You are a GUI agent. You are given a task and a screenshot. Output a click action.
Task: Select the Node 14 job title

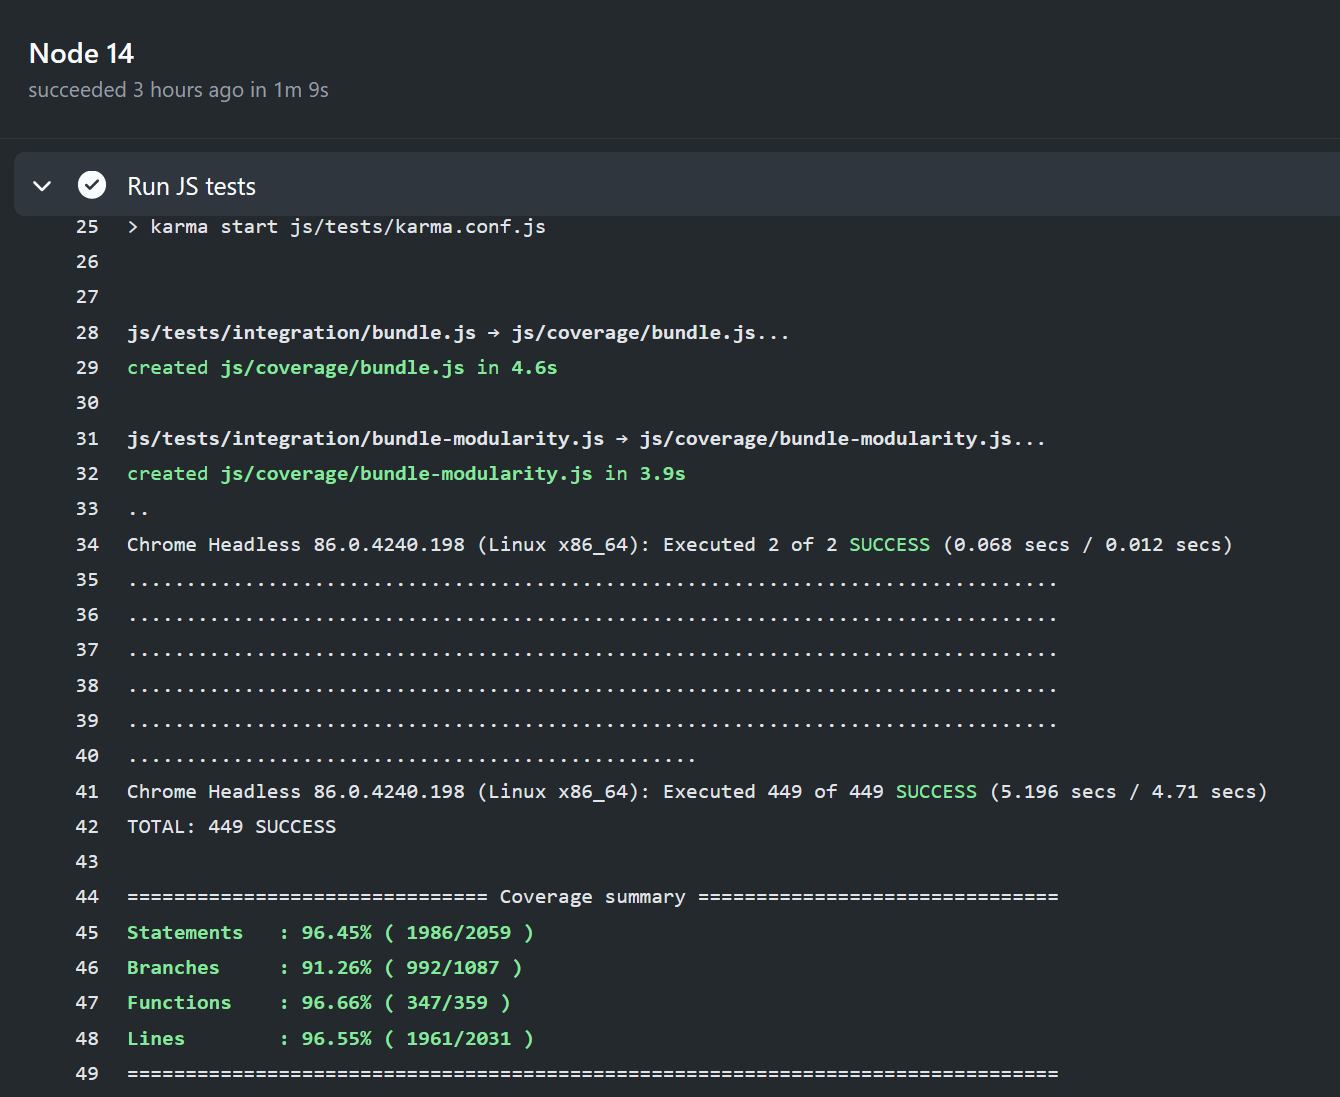point(81,53)
